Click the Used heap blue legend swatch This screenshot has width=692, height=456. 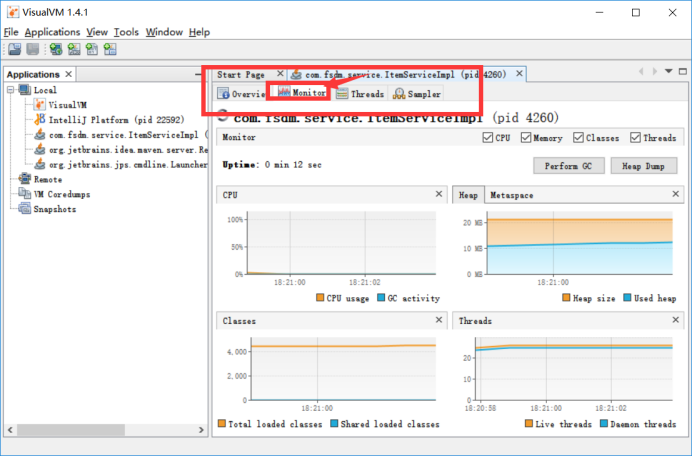(x=627, y=298)
